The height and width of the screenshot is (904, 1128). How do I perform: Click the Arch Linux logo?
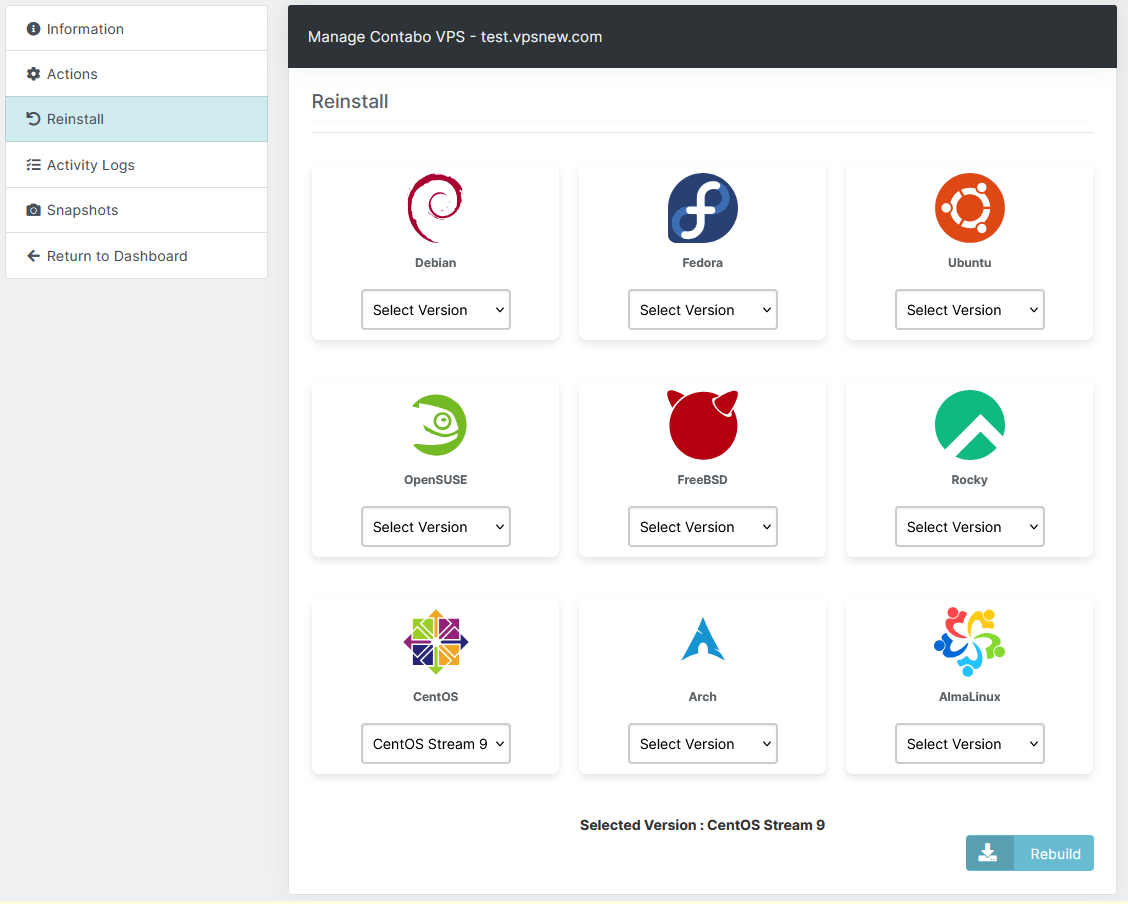point(702,640)
